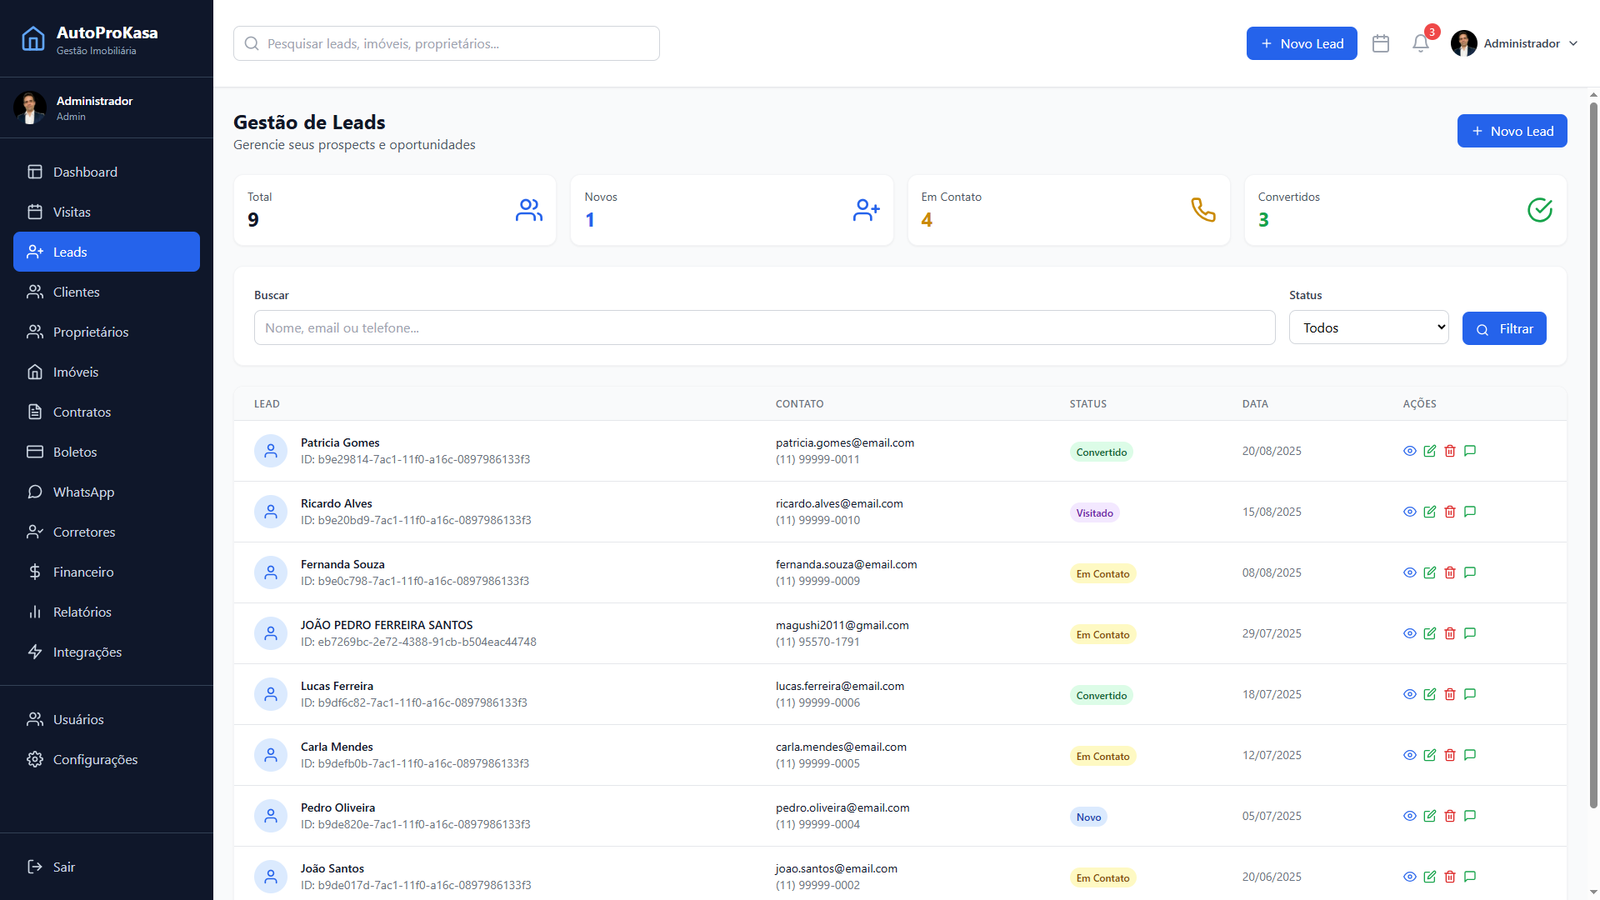Click the Nome, email ou telefone field

764,328
